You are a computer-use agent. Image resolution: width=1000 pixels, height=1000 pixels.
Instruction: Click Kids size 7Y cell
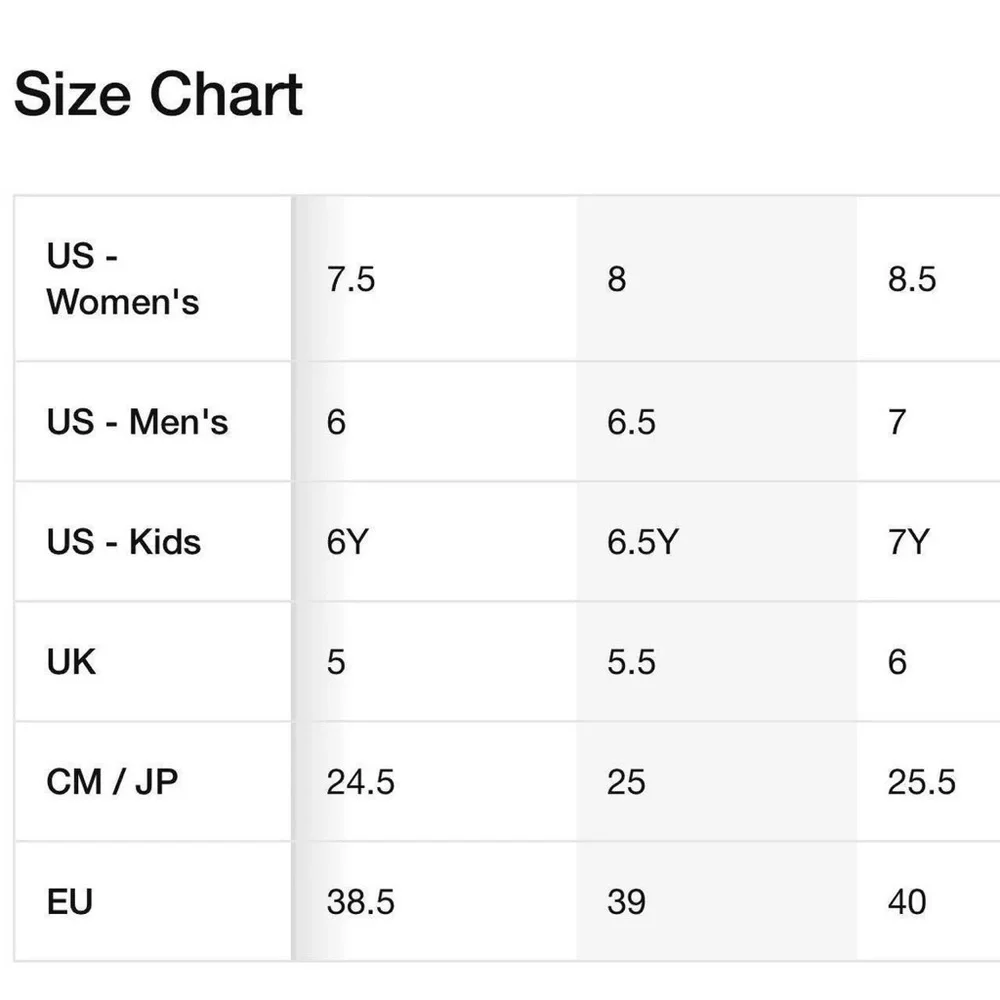click(x=908, y=542)
